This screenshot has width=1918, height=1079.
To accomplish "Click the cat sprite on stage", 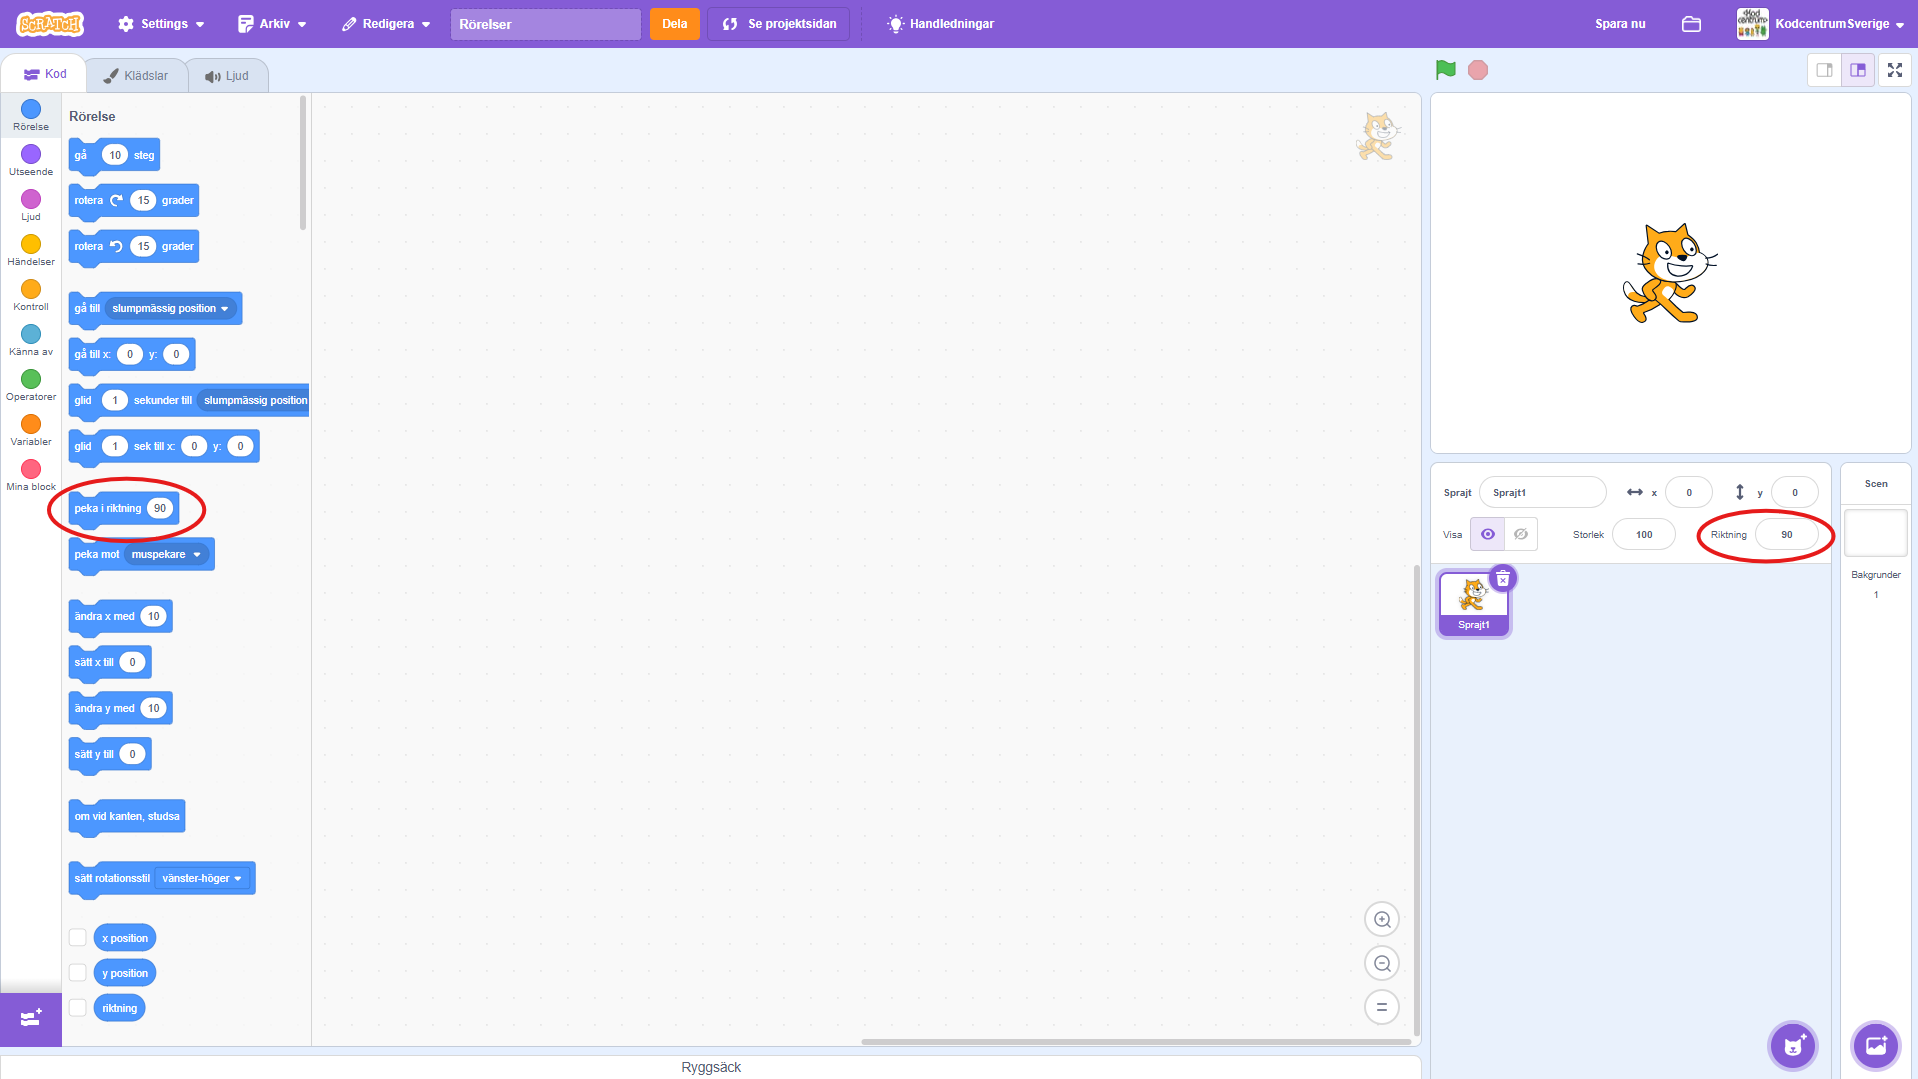I will pos(1669,273).
